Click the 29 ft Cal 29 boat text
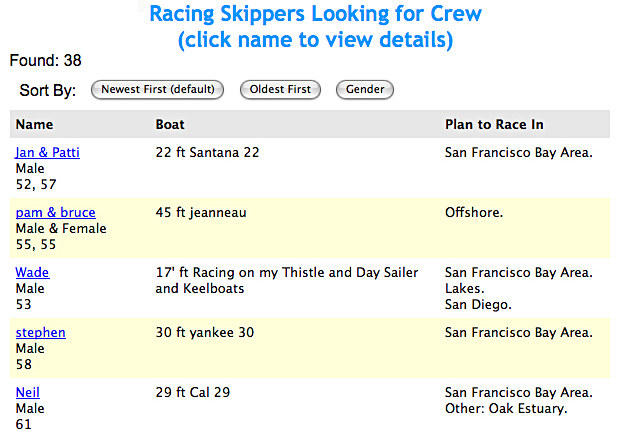The height and width of the screenshot is (432, 620). (193, 393)
